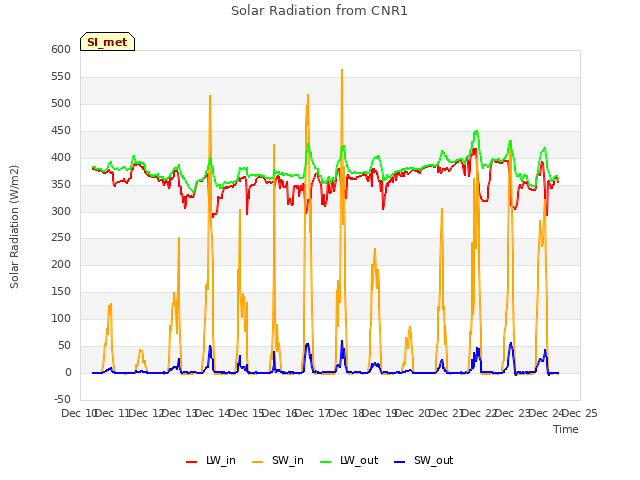This screenshot has height=480, width=640.
Task: Click the Dec 18 x-axis label
Action: pos(346,413)
